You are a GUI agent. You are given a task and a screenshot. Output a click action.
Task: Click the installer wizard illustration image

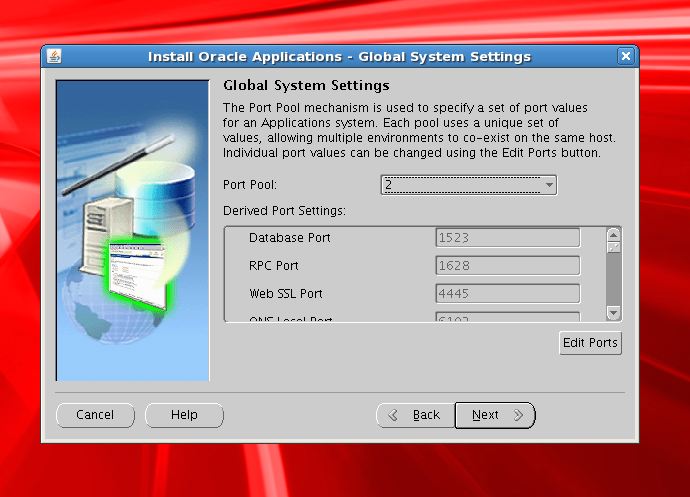[132, 230]
